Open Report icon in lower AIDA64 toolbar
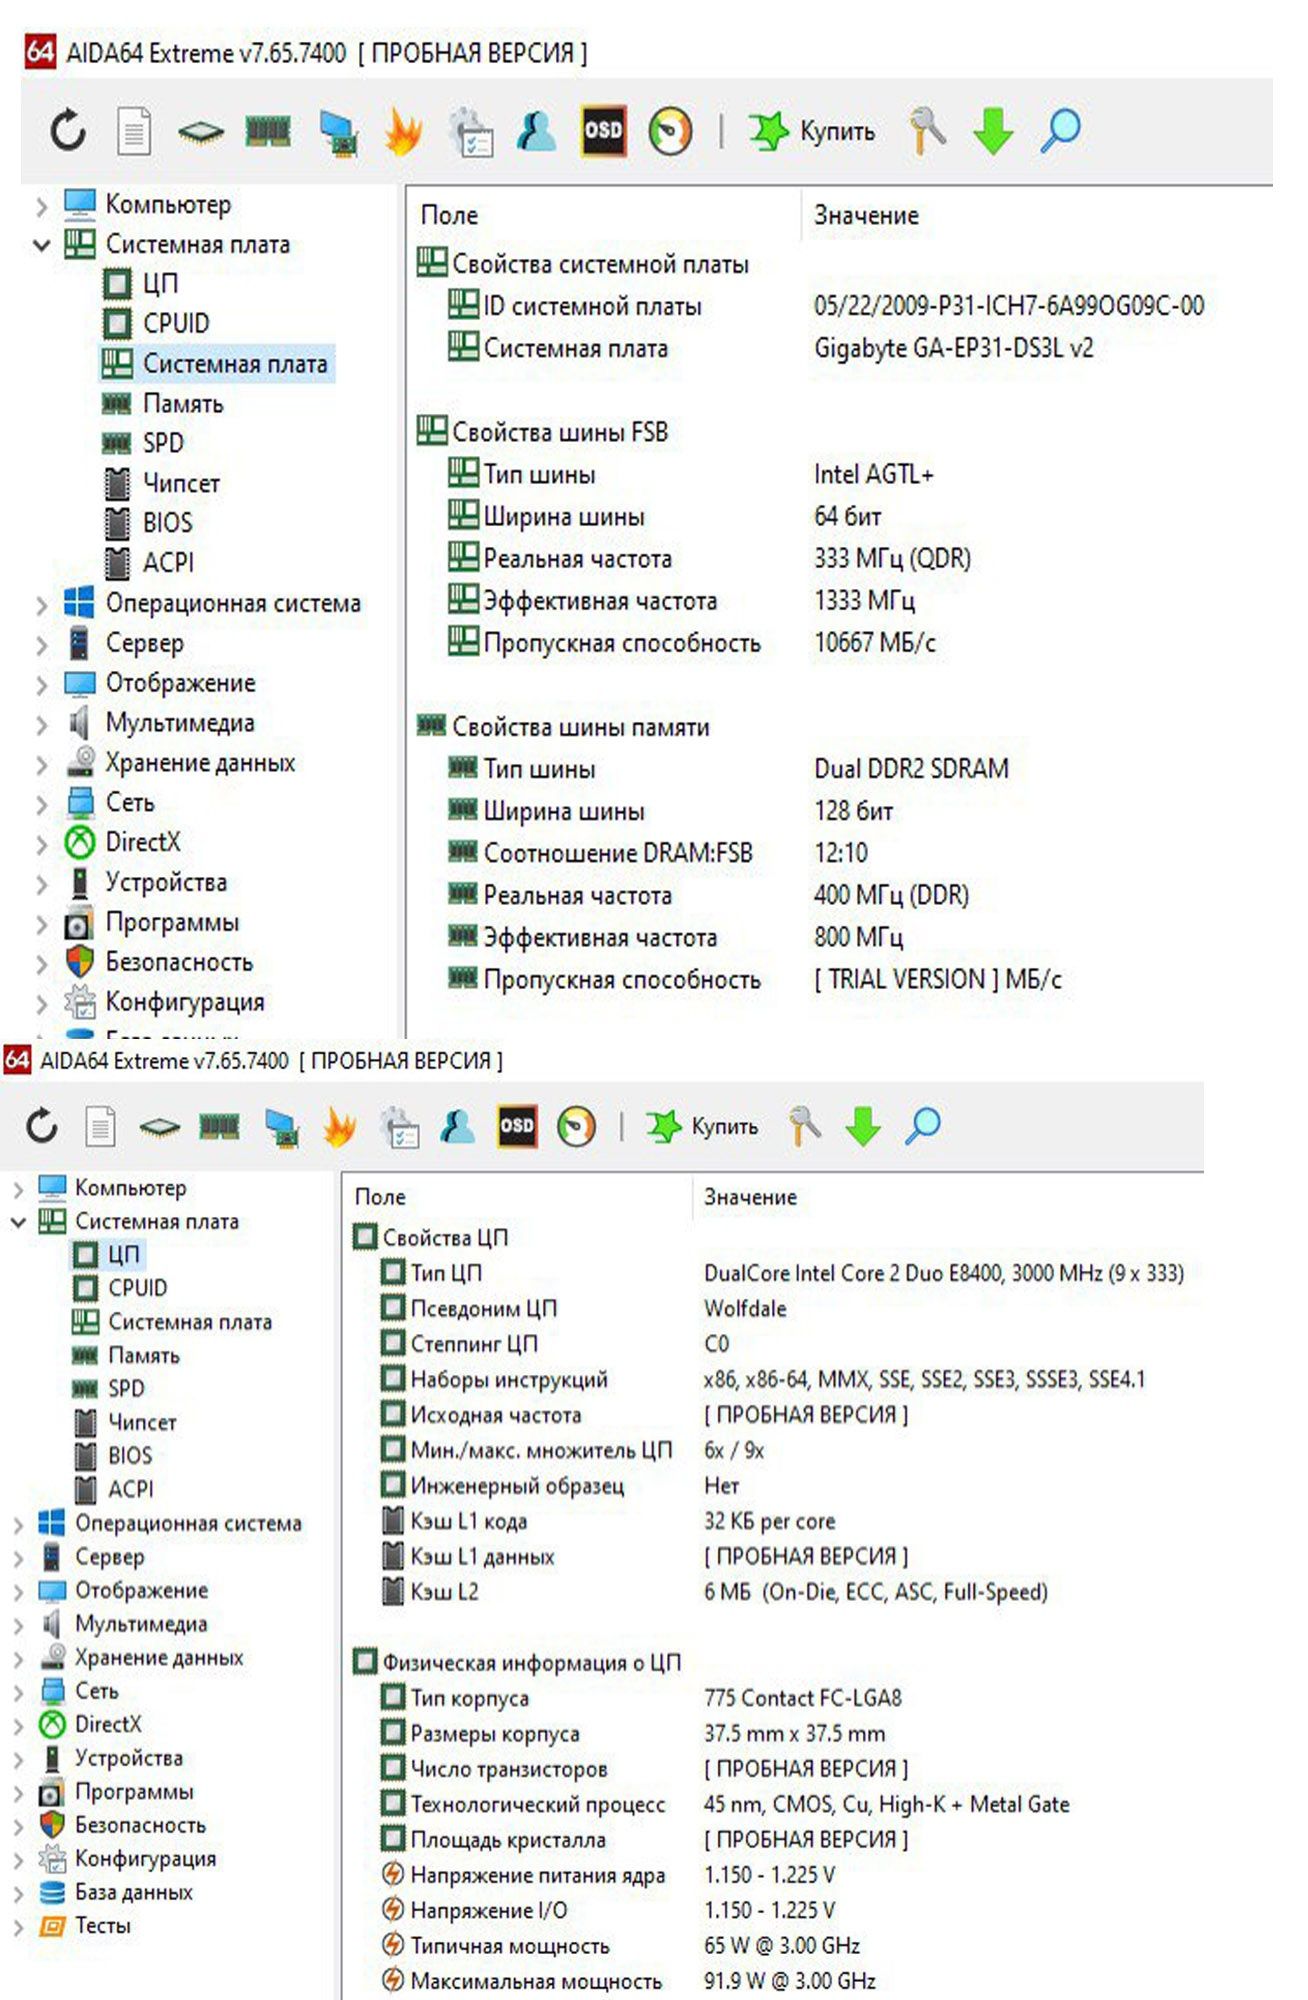Image resolution: width=1308 pixels, height=2000 pixels. 100,1125
